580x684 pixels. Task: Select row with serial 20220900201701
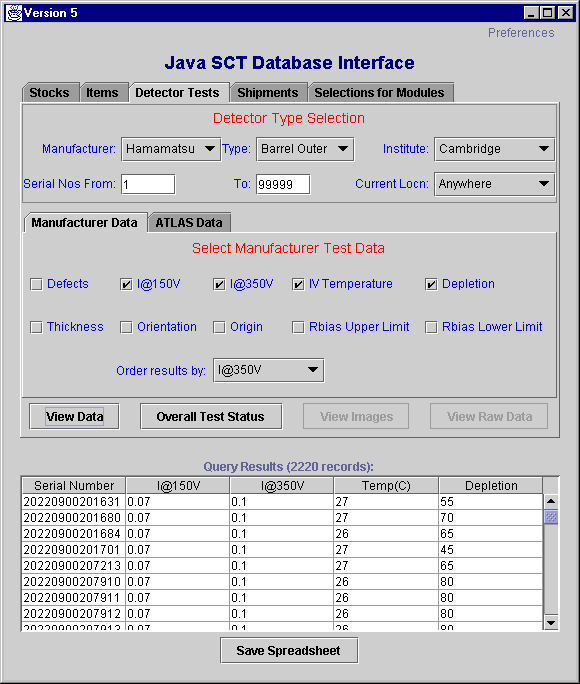pyautogui.click(x=282, y=550)
